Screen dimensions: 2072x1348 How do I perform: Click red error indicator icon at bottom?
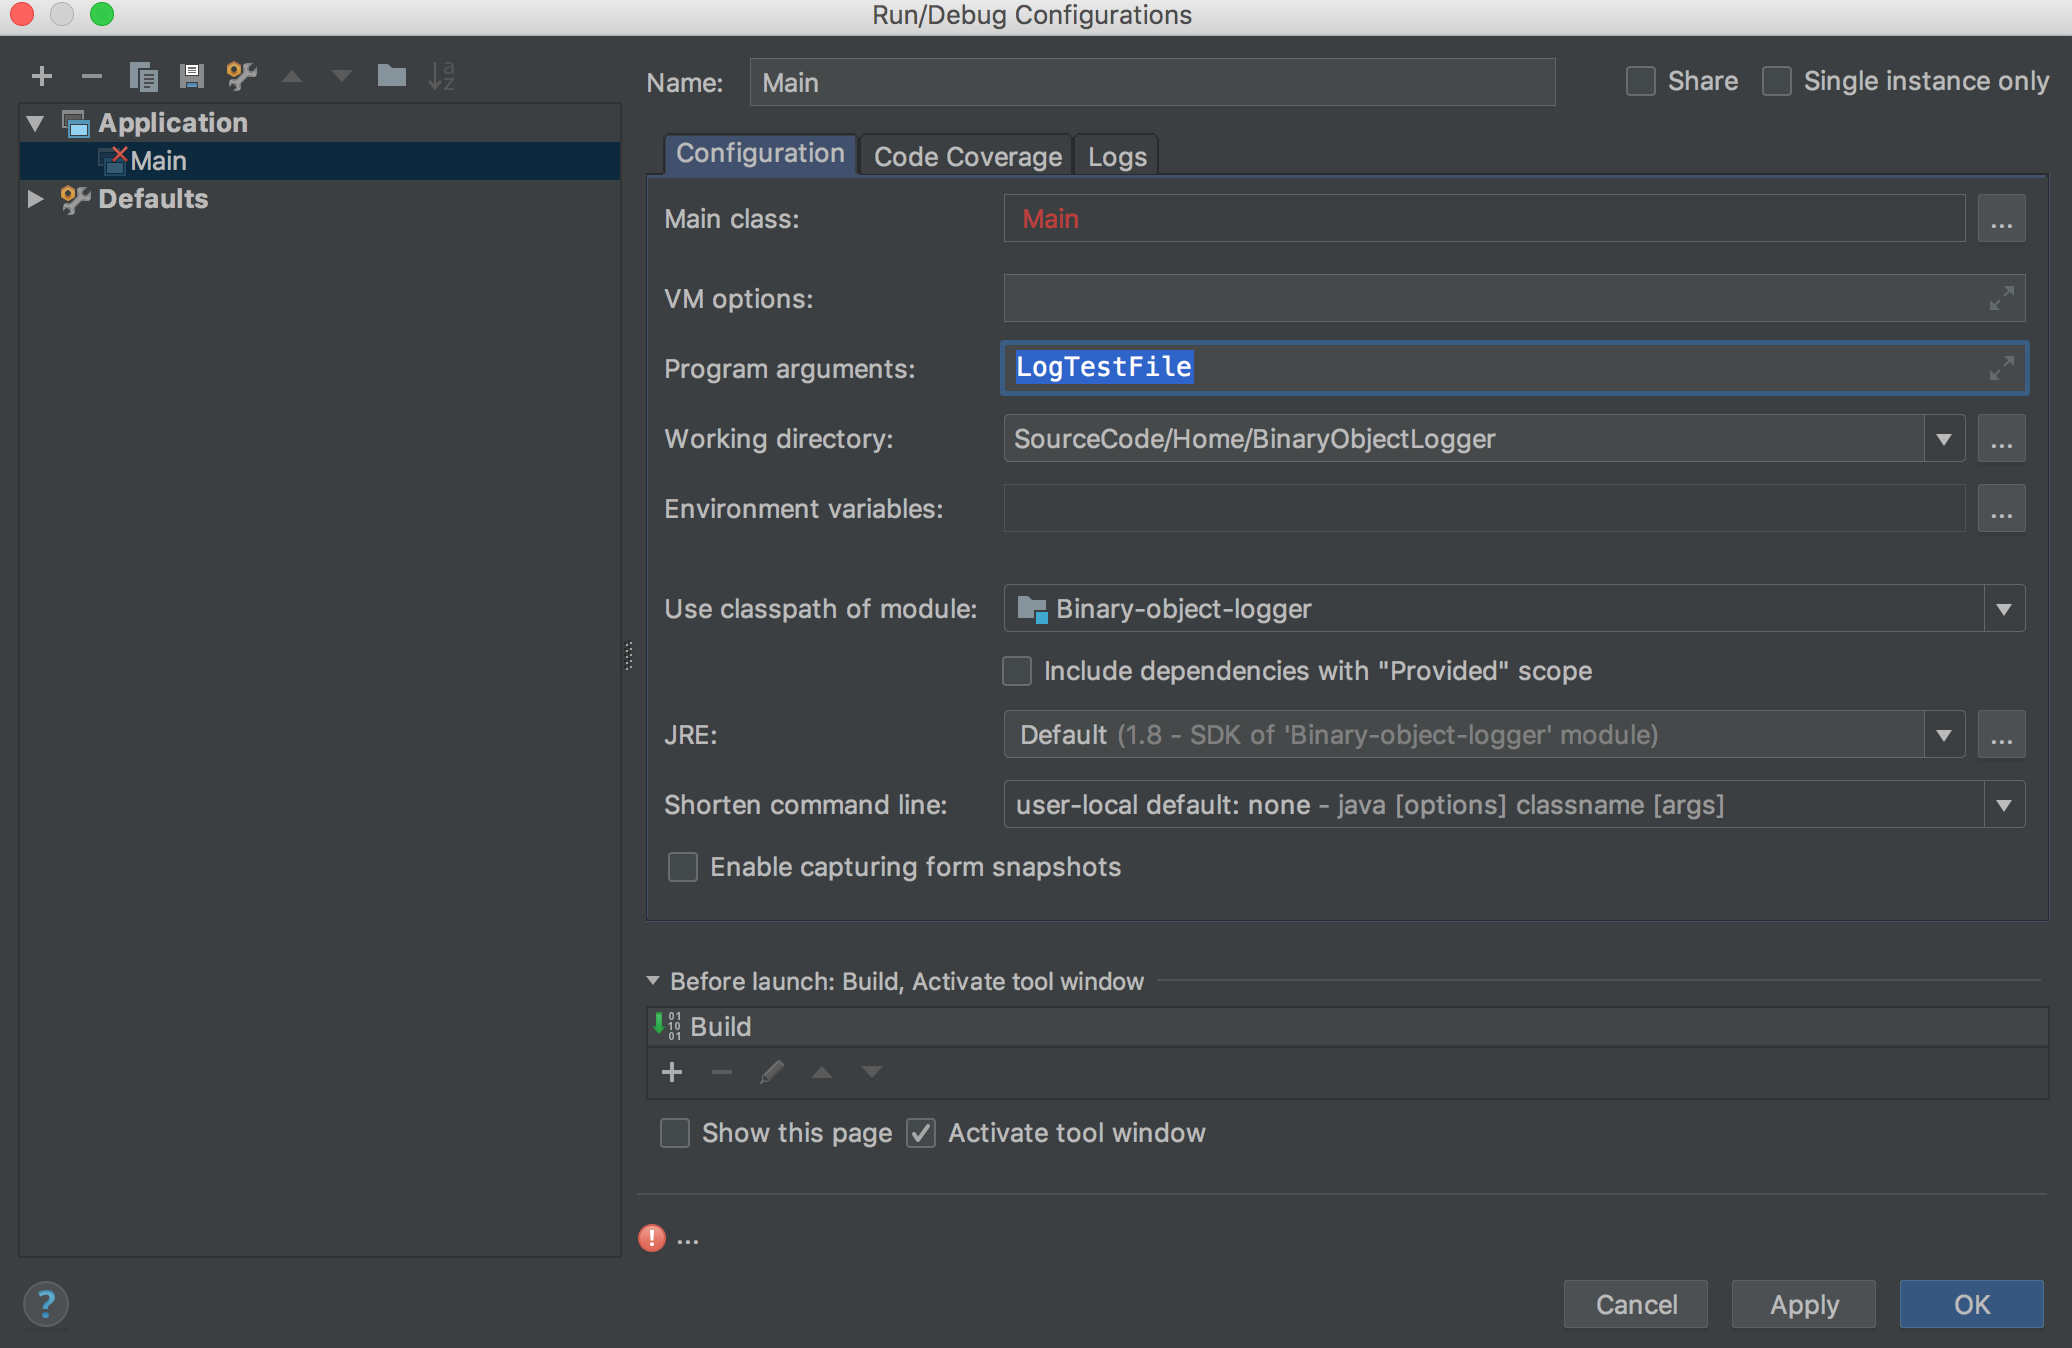(x=652, y=1238)
